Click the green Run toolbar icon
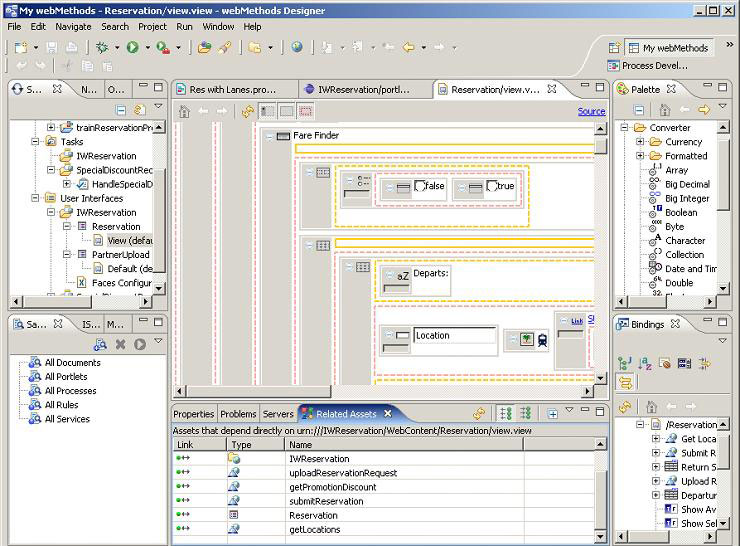This screenshot has height=546, width=740. (x=132, y=47)
